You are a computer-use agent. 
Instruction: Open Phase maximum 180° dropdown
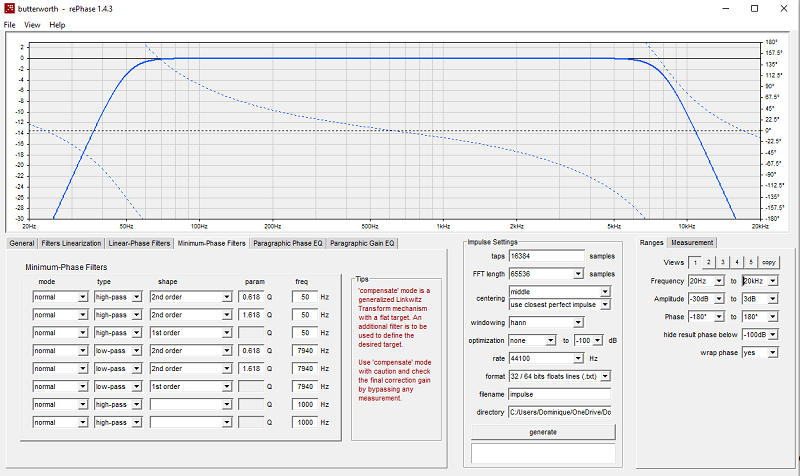point(772,317)
